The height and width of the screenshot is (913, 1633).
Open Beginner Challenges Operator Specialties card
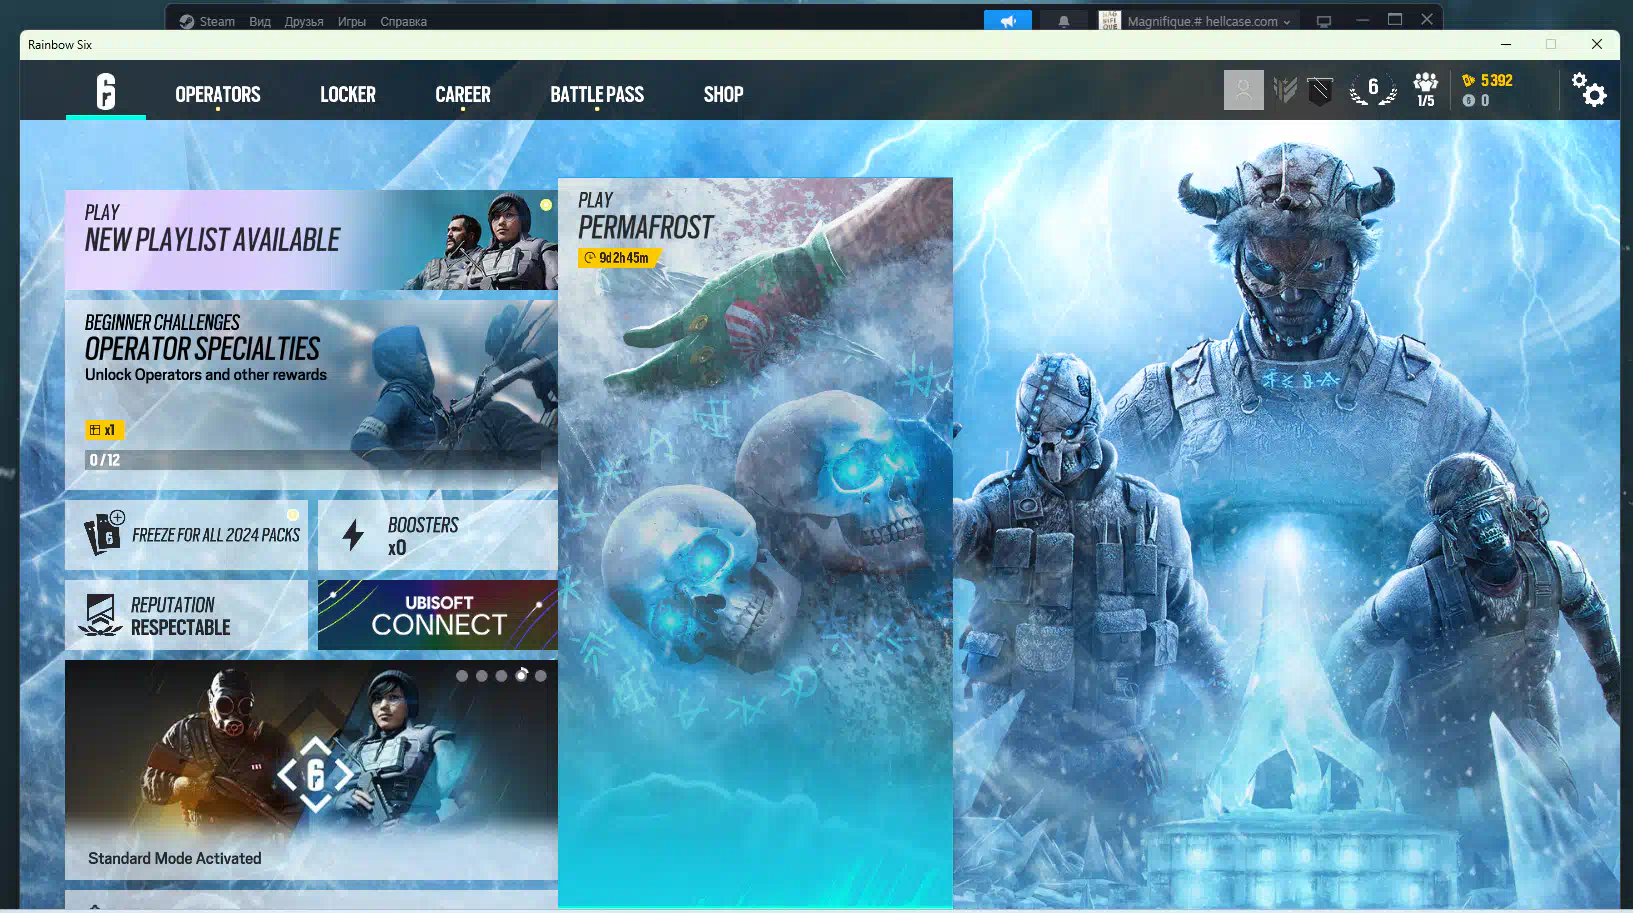point(311,395)
